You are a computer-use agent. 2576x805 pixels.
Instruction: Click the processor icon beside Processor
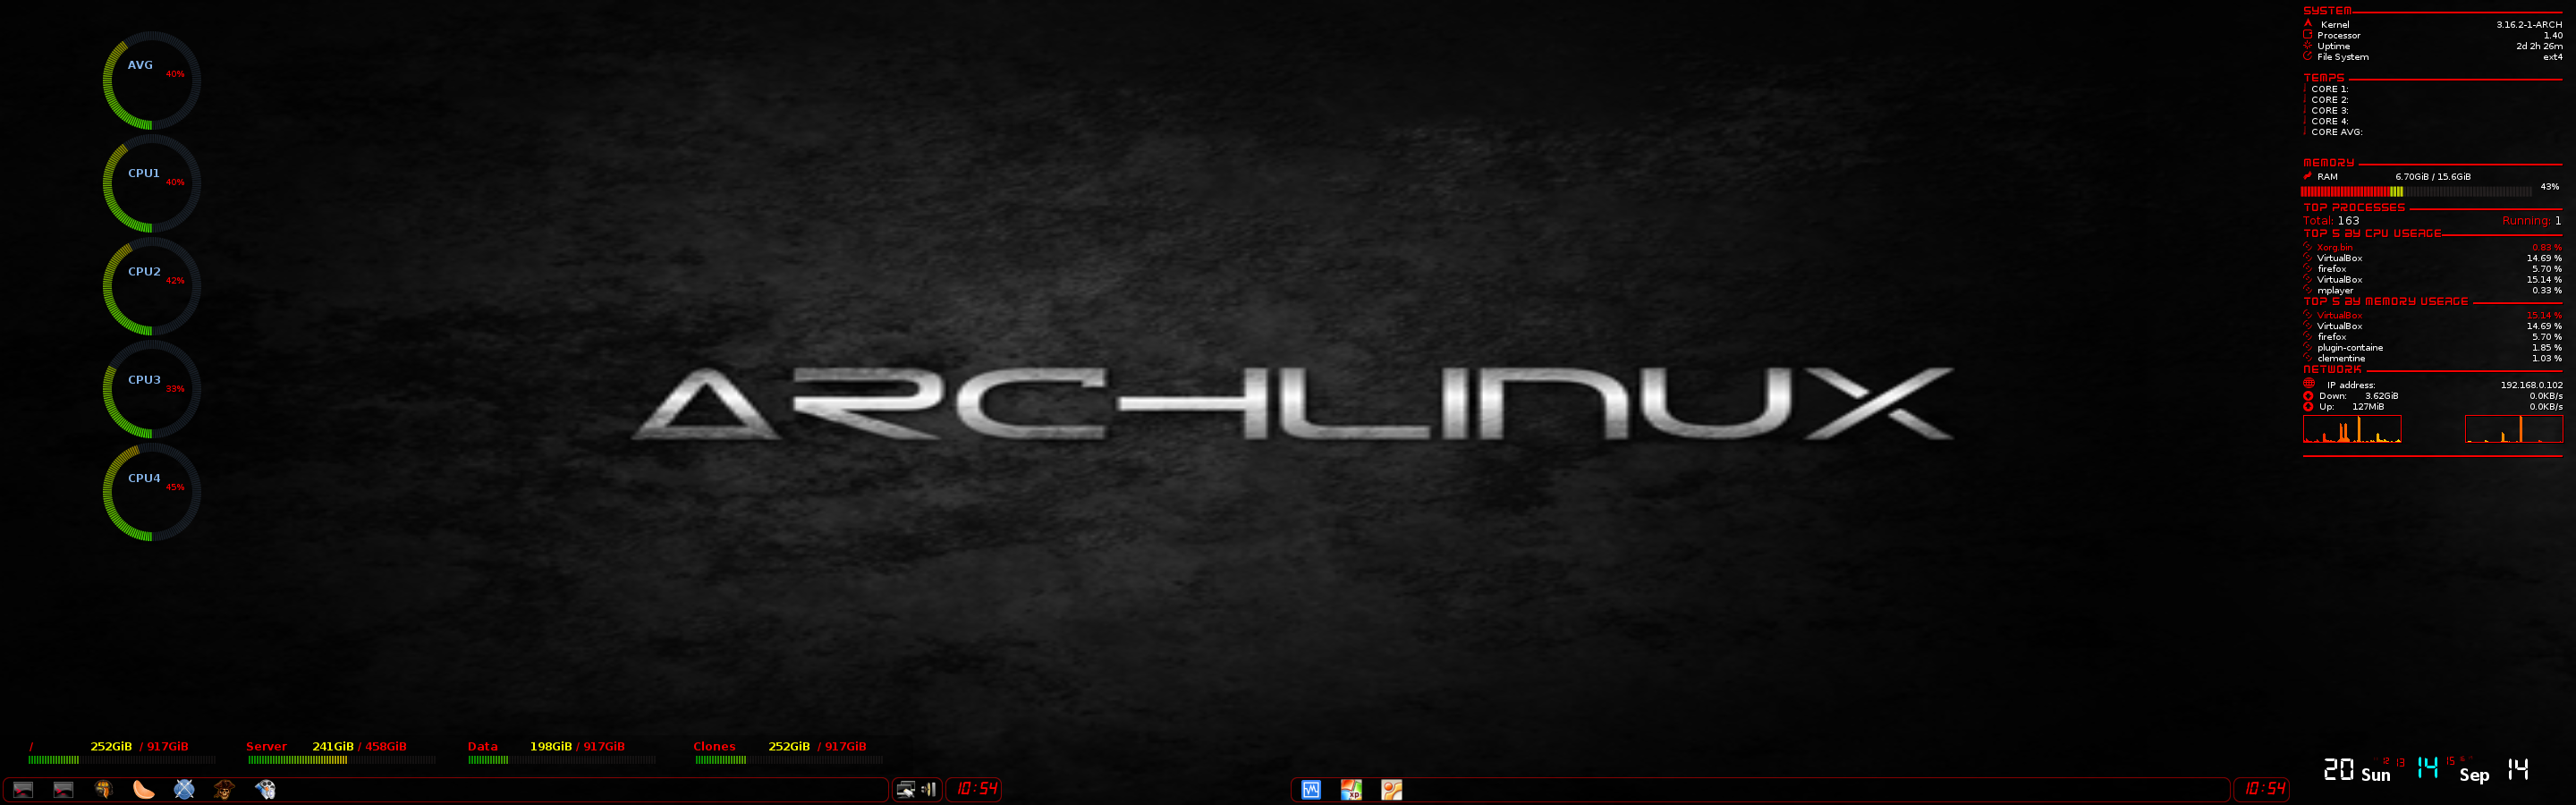2308,34
